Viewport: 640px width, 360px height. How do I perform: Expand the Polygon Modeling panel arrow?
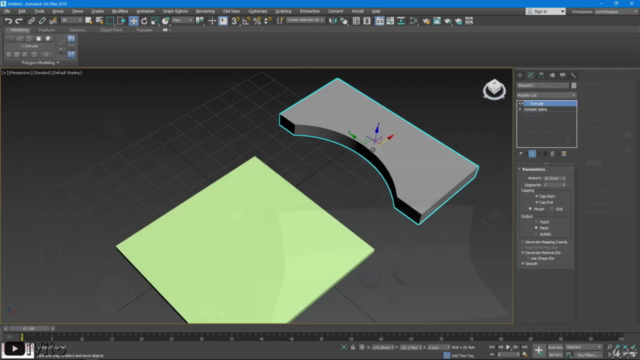point(58,63)
